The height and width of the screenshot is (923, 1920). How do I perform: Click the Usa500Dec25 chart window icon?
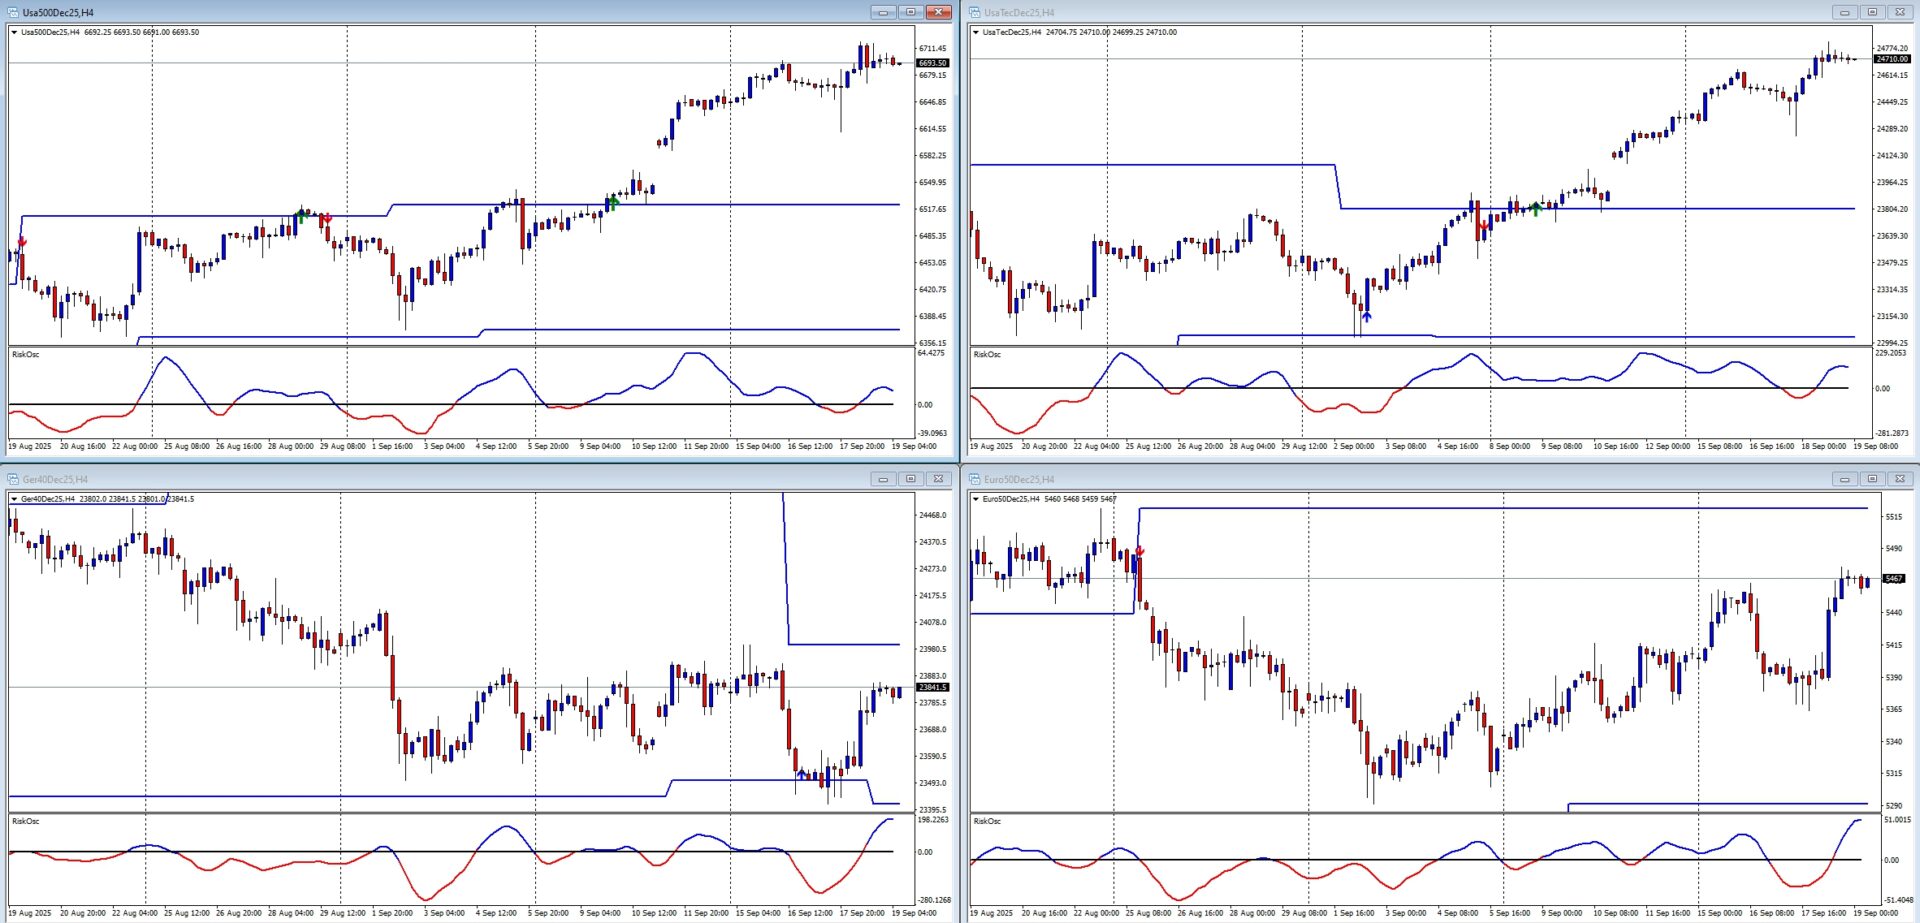pos(13,12)
